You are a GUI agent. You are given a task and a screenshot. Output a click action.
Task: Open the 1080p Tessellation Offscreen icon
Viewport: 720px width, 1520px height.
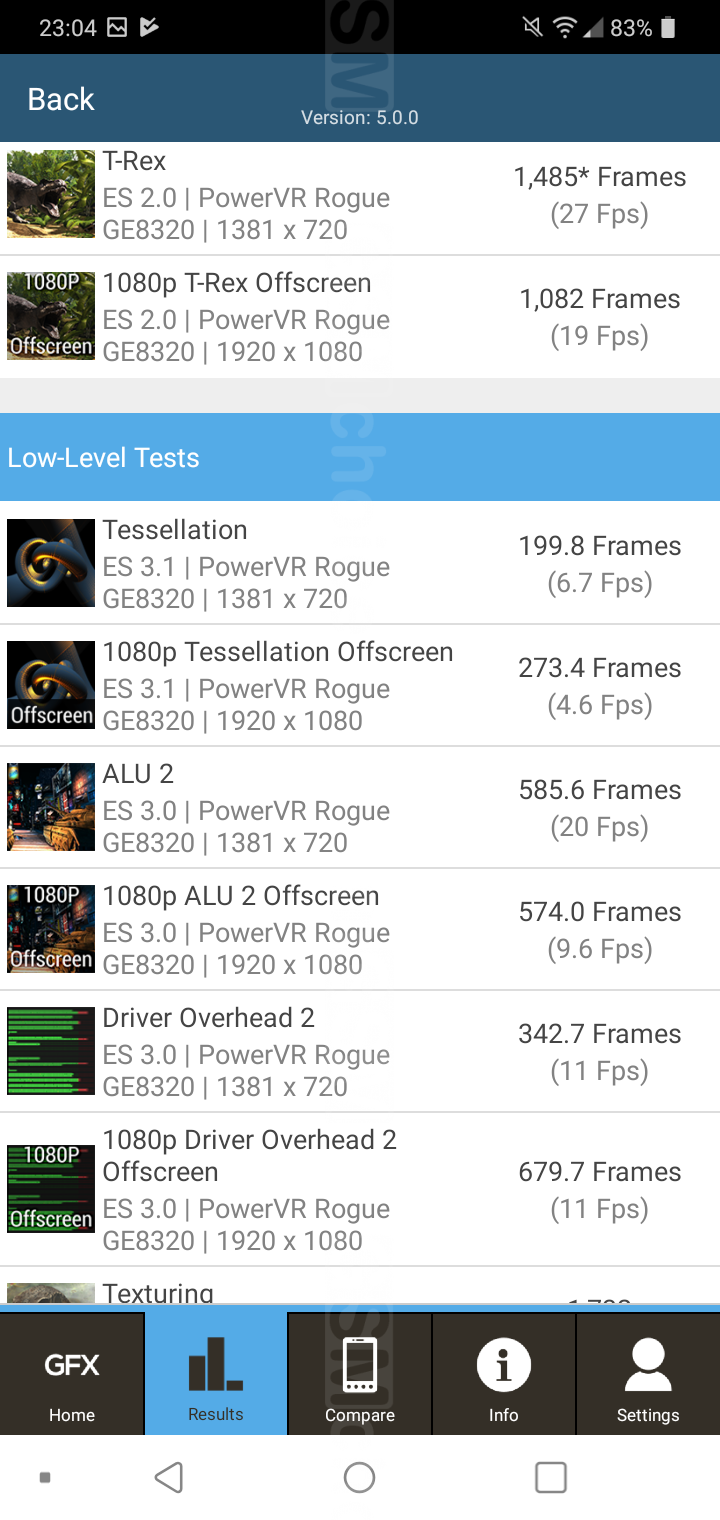51,685
